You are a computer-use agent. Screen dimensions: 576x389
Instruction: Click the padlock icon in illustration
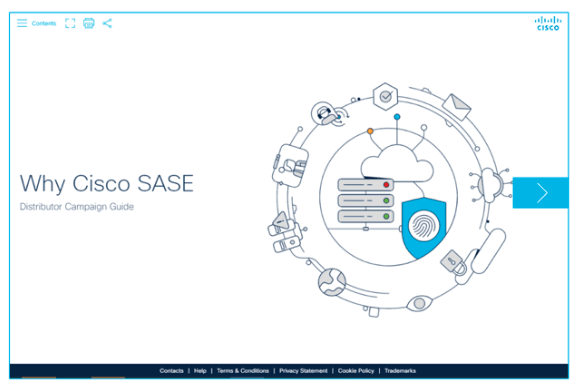(454, 262)
